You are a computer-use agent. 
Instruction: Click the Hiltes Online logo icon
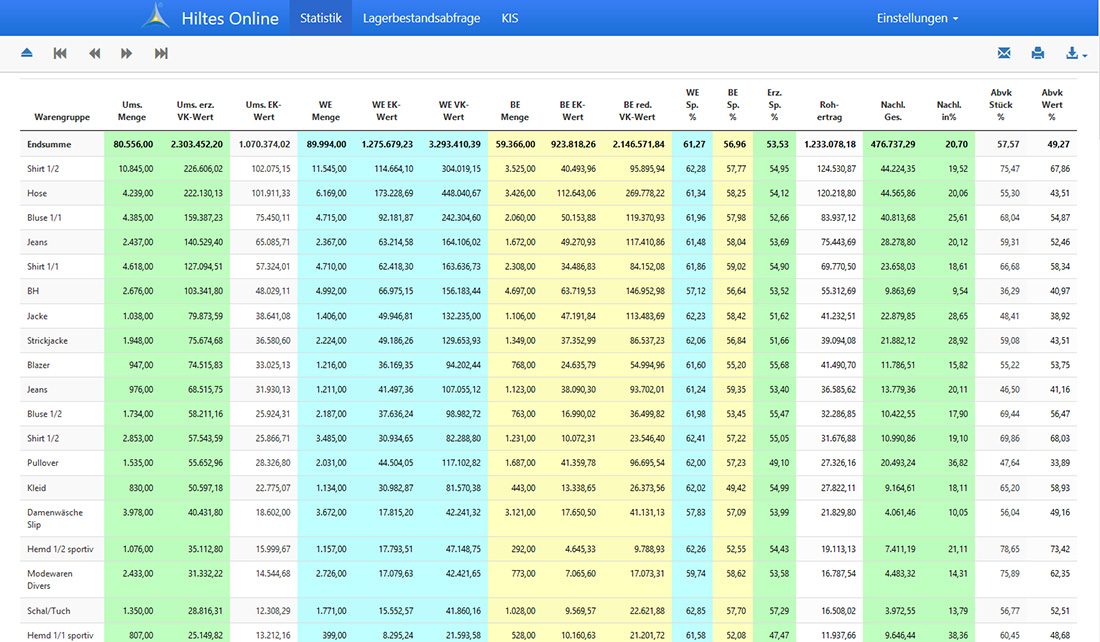(x=158, y=18)
